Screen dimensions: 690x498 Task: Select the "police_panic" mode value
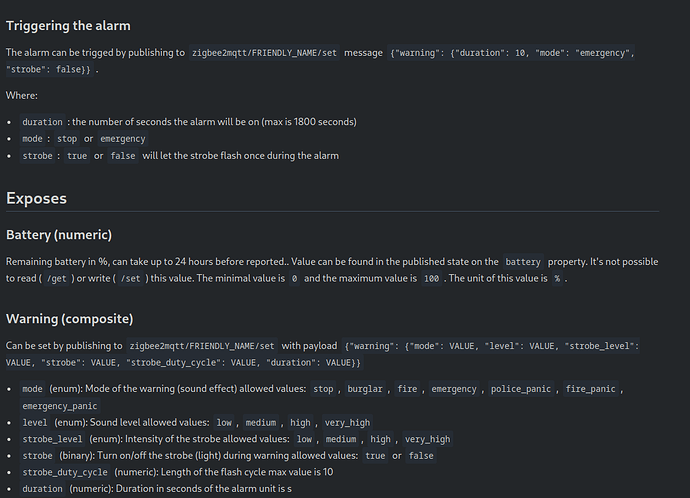(x=521, y=389)
